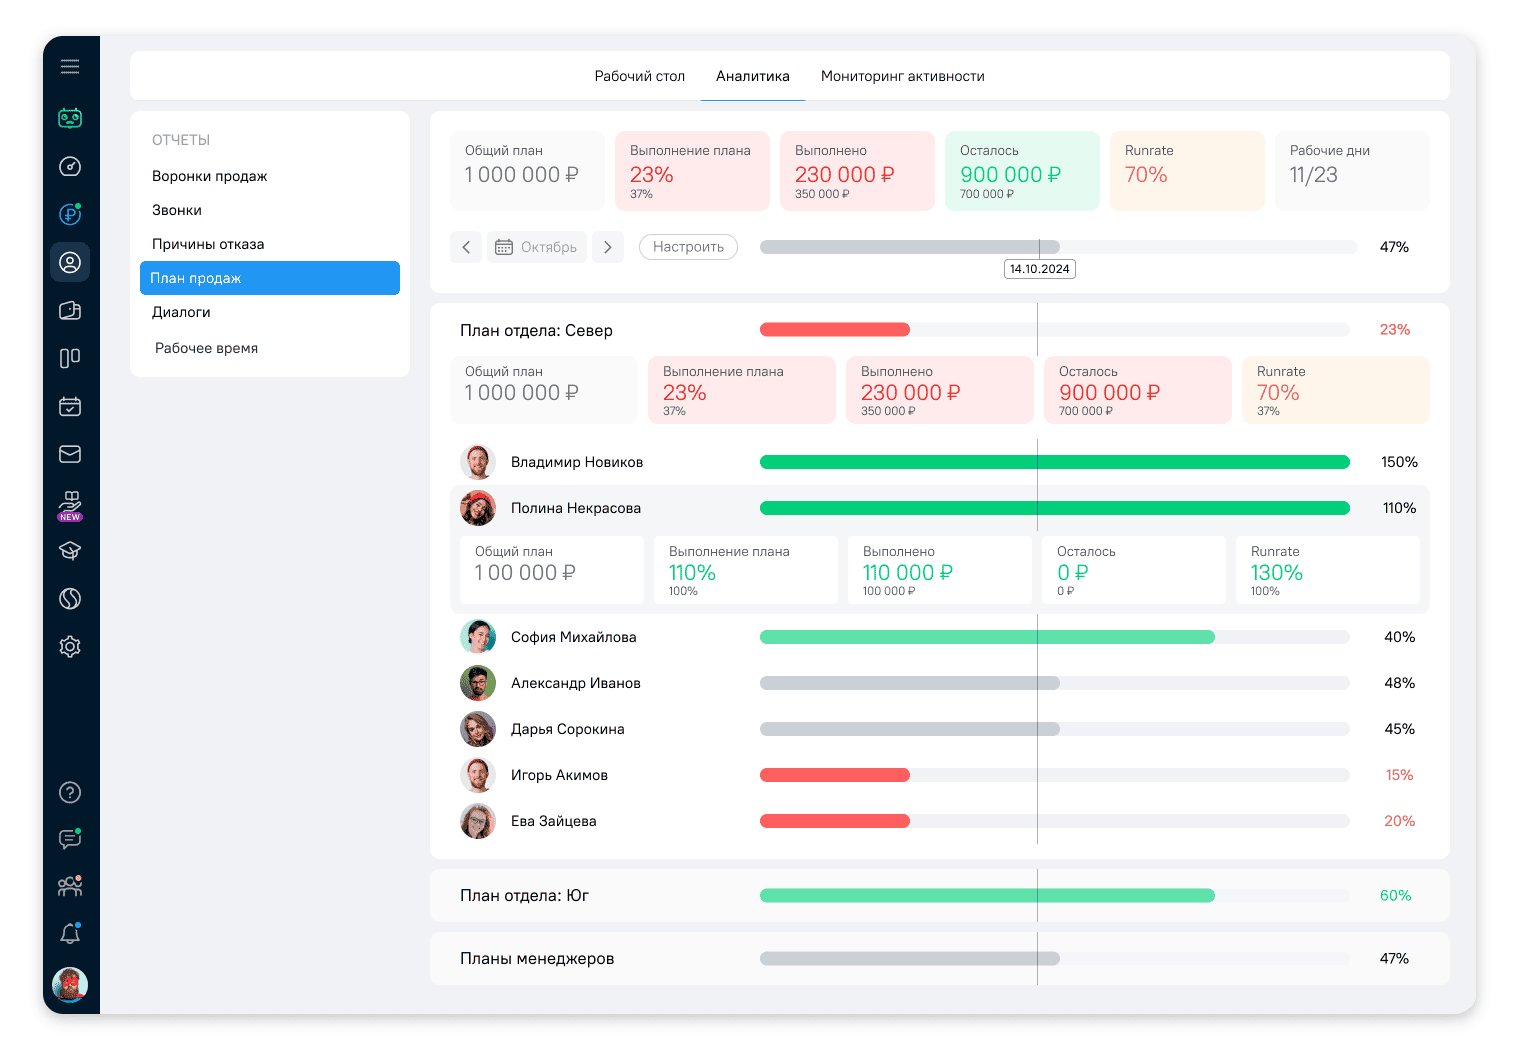The image size is (1526, 1056).
Task: Open the ruble payments icon in sidebar
Action: [70, 214]
